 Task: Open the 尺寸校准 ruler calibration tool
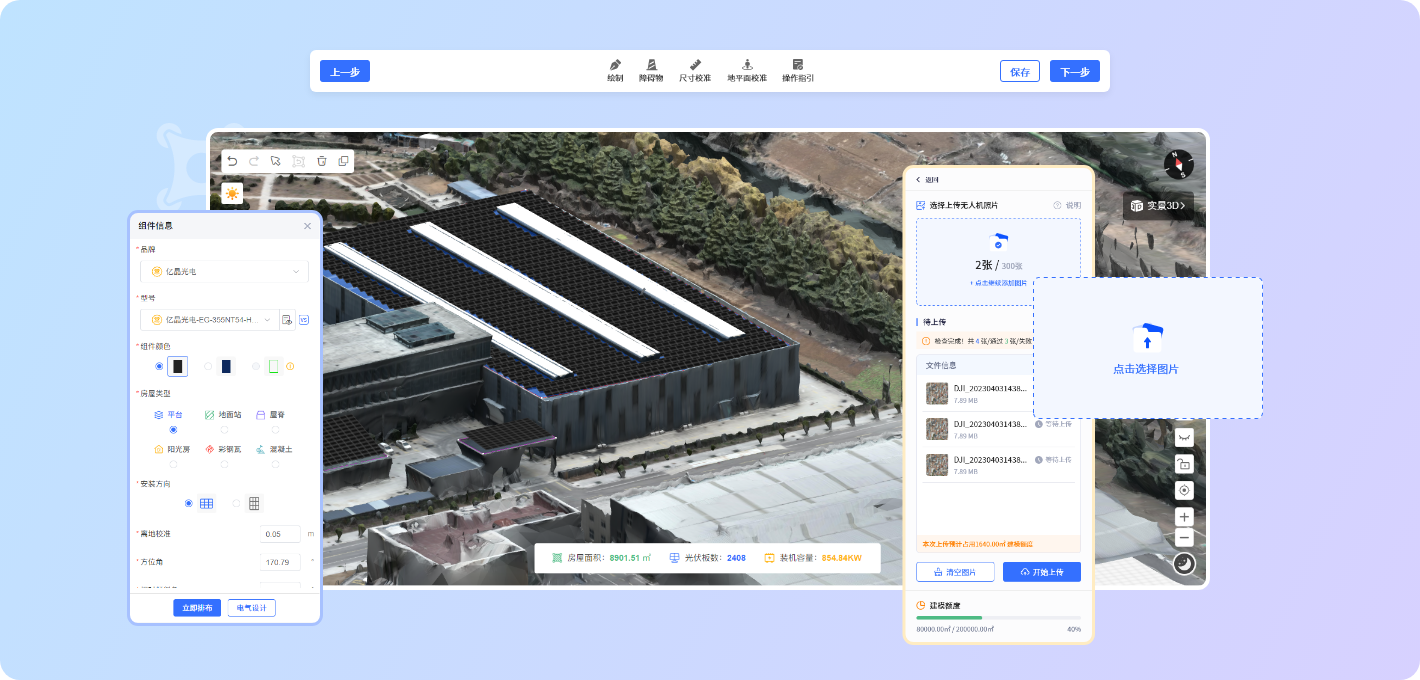pyautogui.click(x=695, y=70)
